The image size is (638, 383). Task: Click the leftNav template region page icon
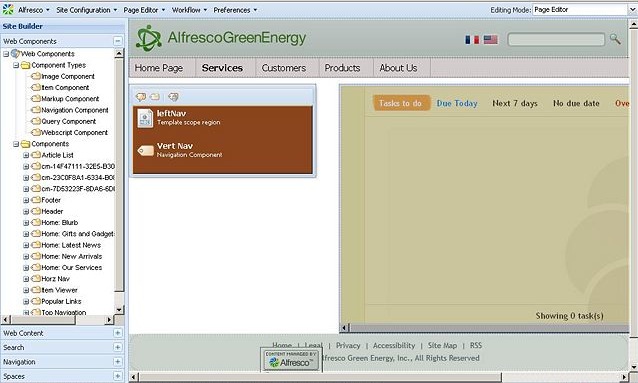click(x=145, y=118)
